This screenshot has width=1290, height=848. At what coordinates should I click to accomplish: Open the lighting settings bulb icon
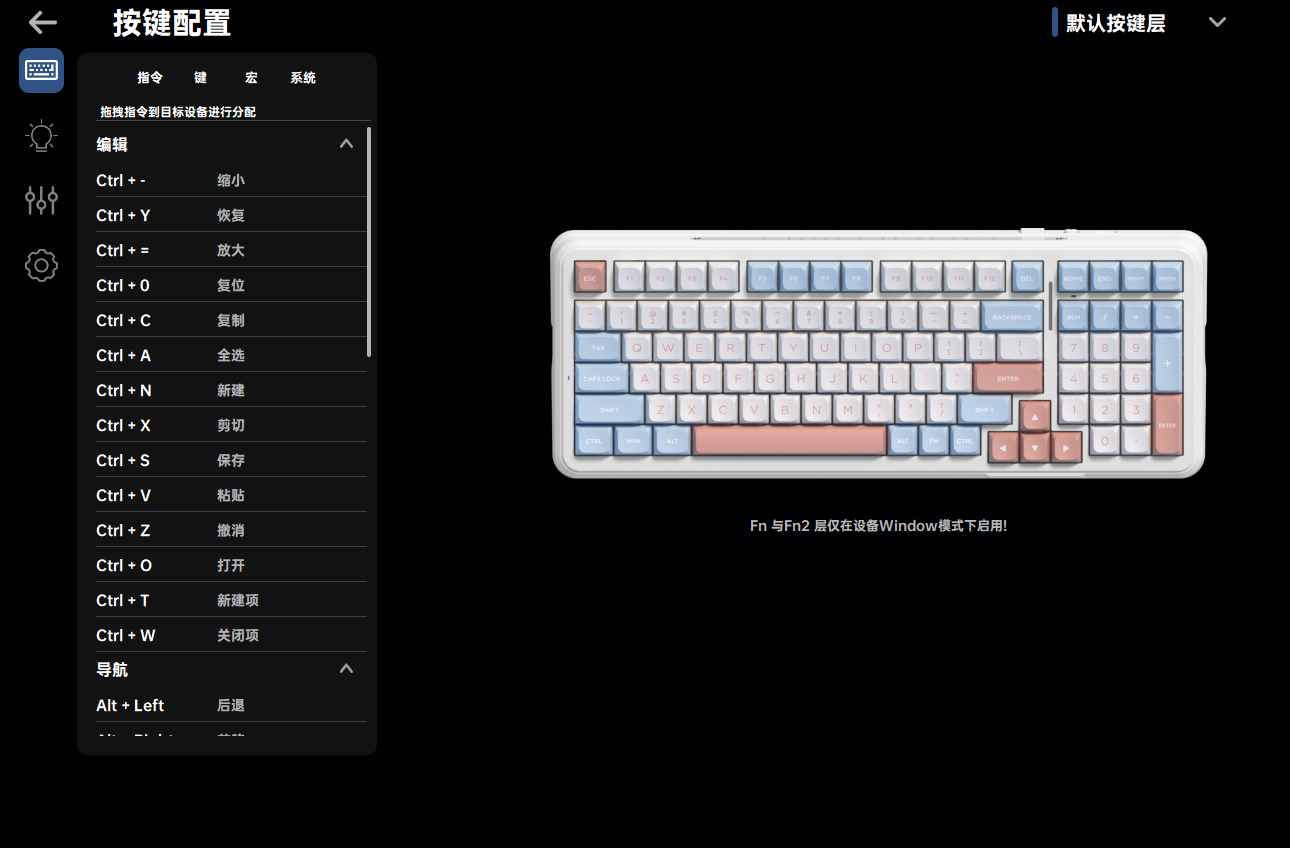[41, 136]
